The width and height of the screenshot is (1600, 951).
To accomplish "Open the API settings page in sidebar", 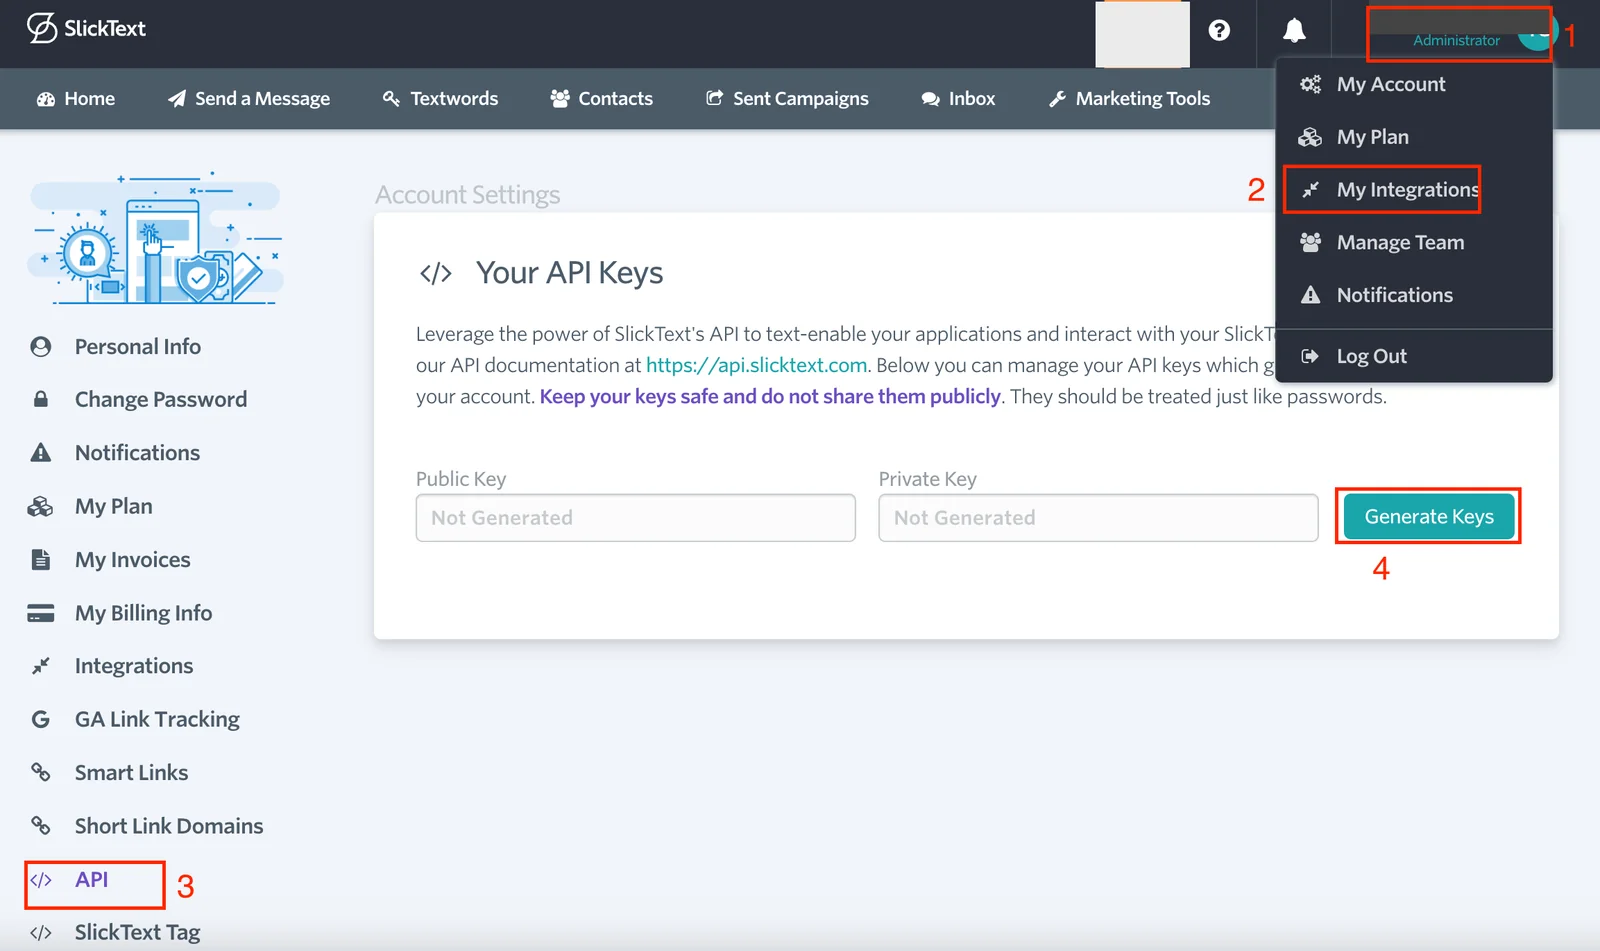I will 92,880.
